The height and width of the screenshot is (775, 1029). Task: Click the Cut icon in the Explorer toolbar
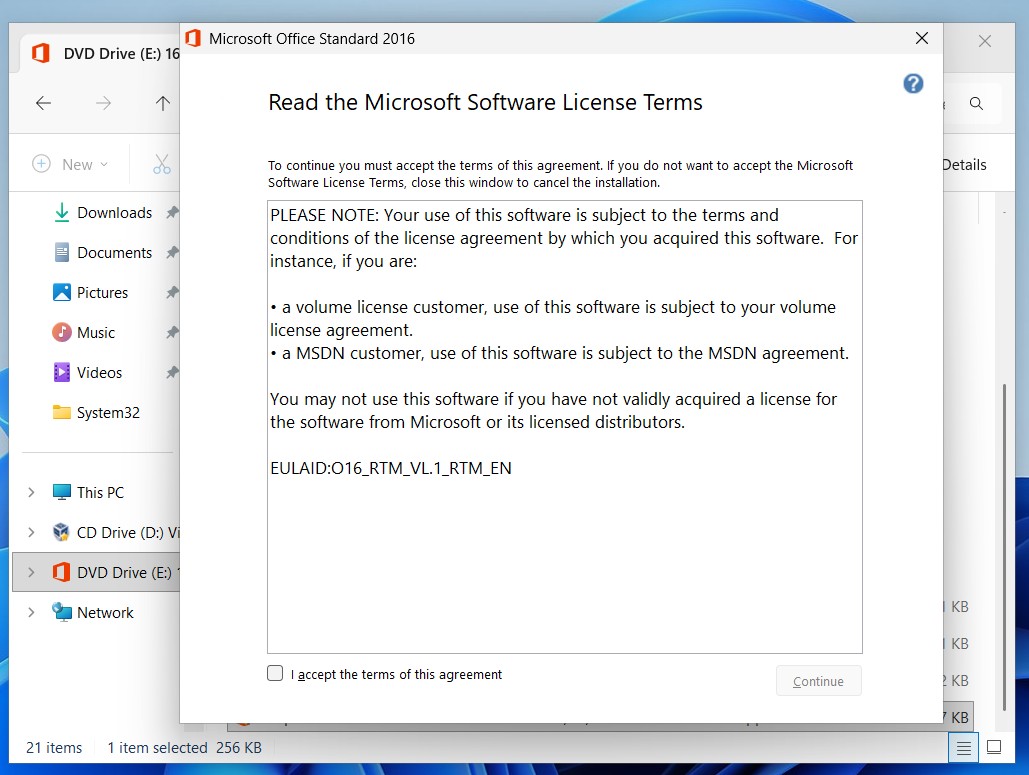point(162,163)
